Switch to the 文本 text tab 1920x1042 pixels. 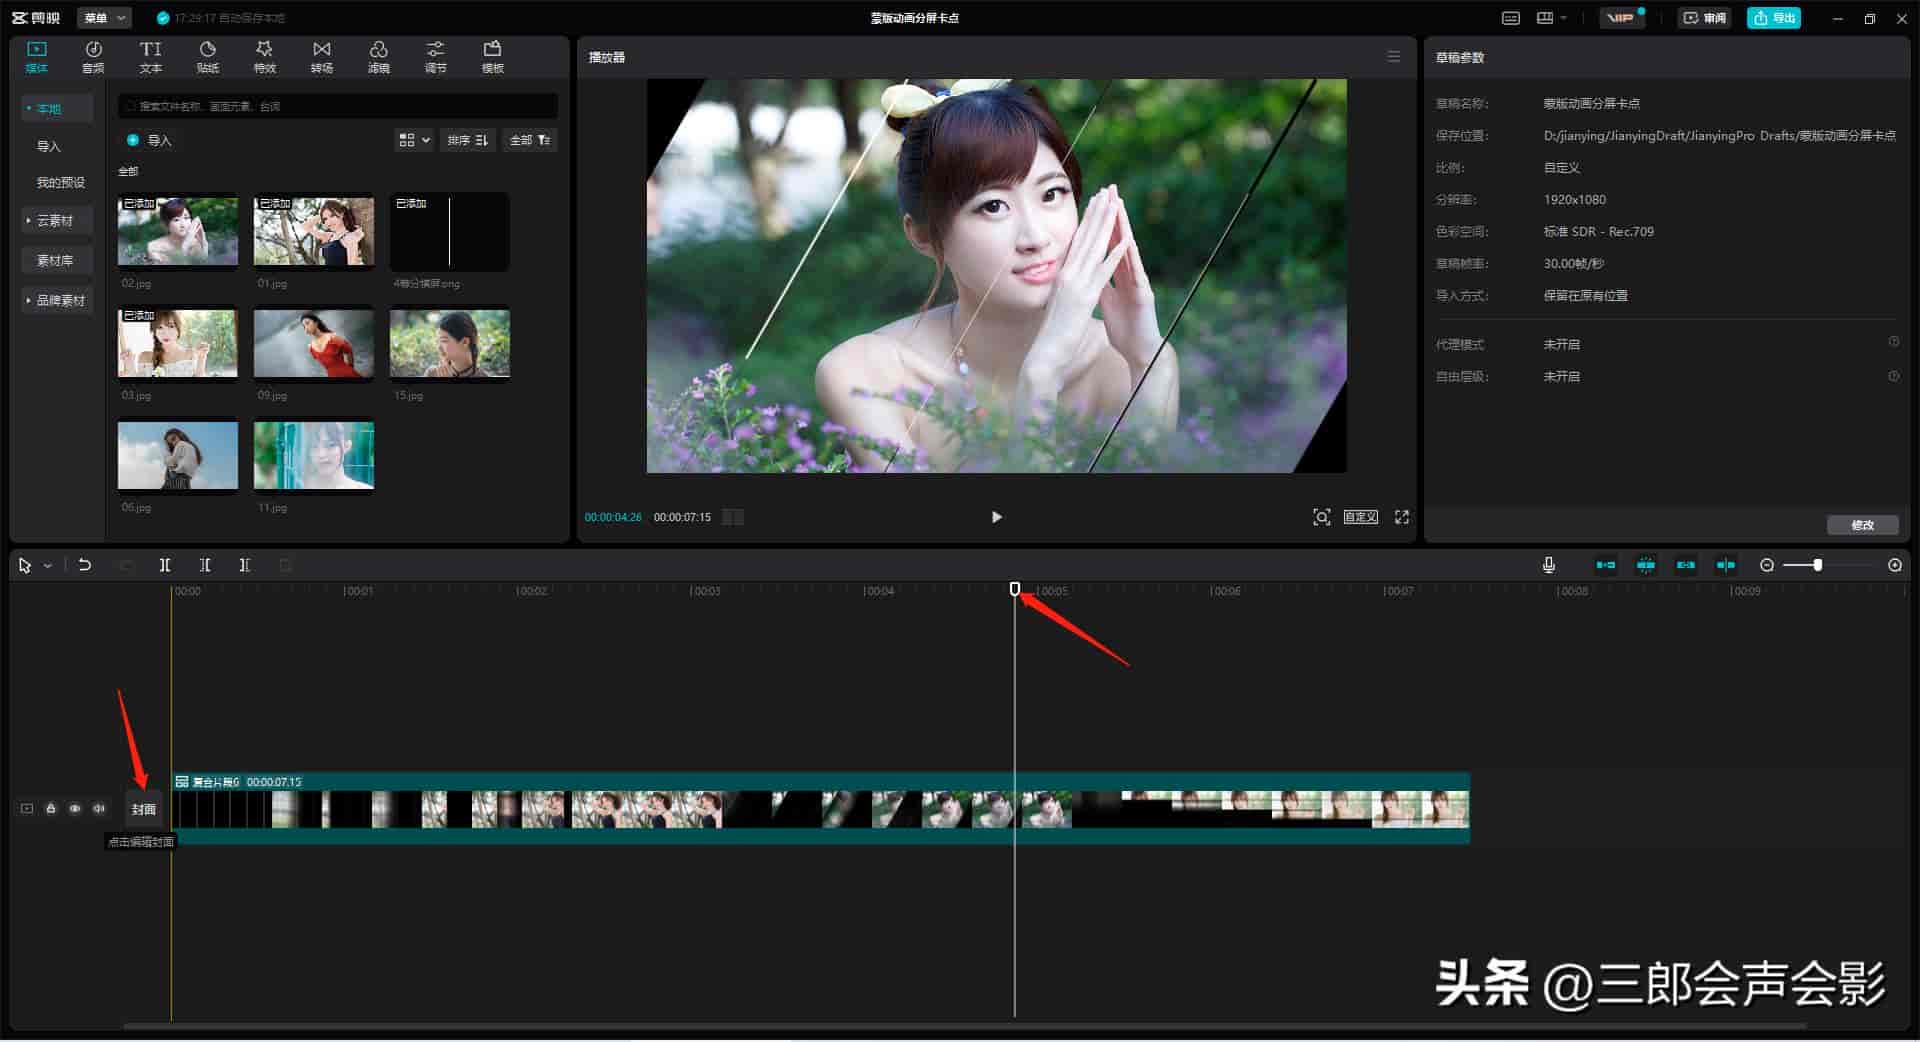click(150, 57)
